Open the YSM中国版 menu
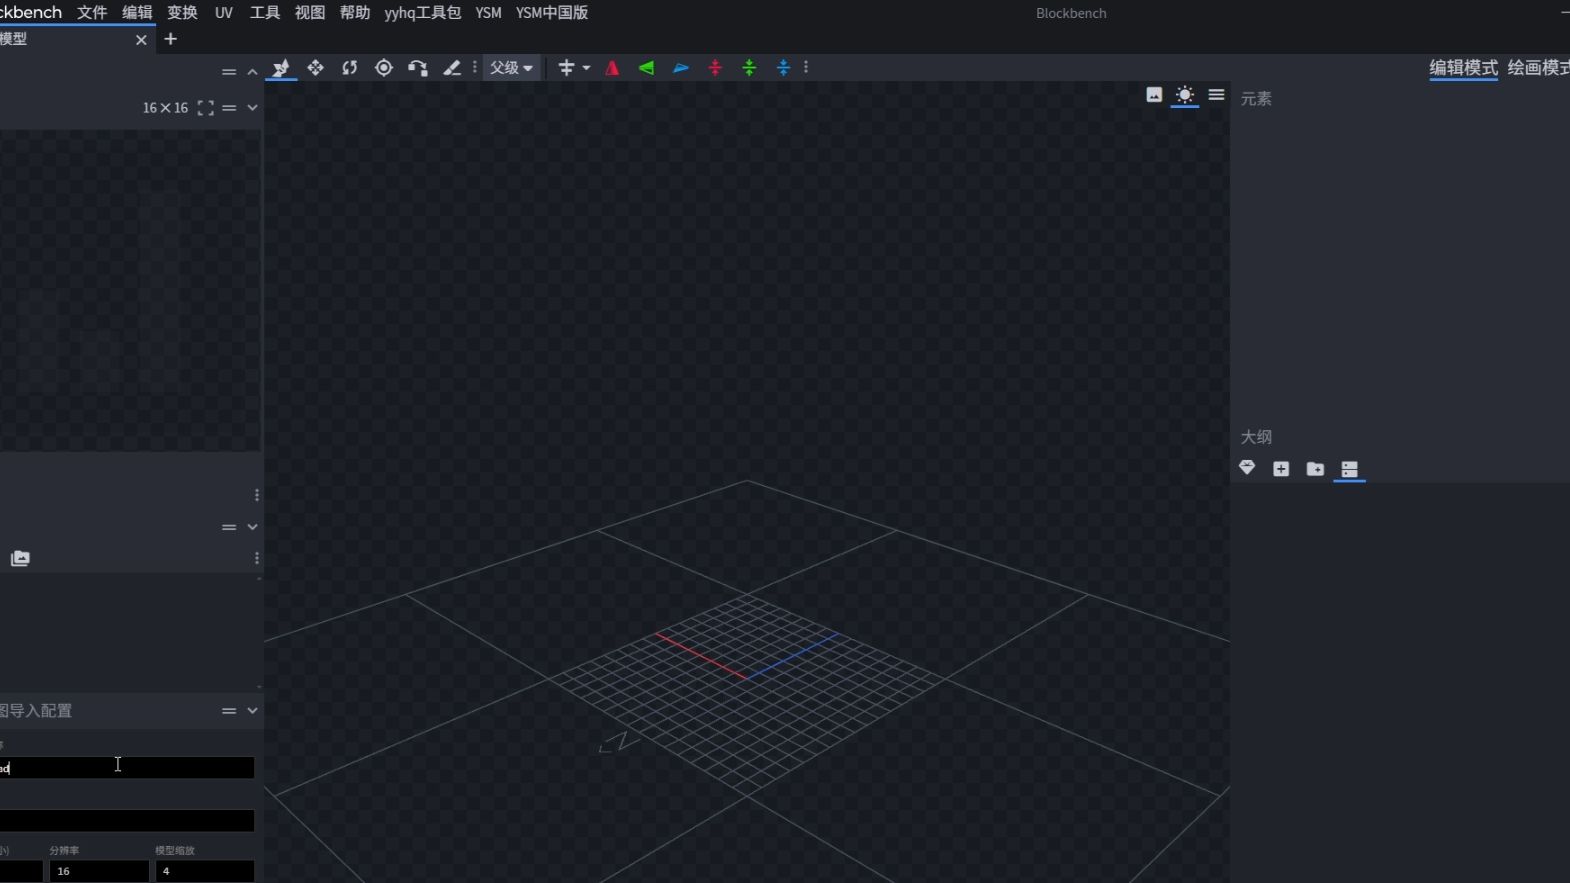 [x=552, y=13]
